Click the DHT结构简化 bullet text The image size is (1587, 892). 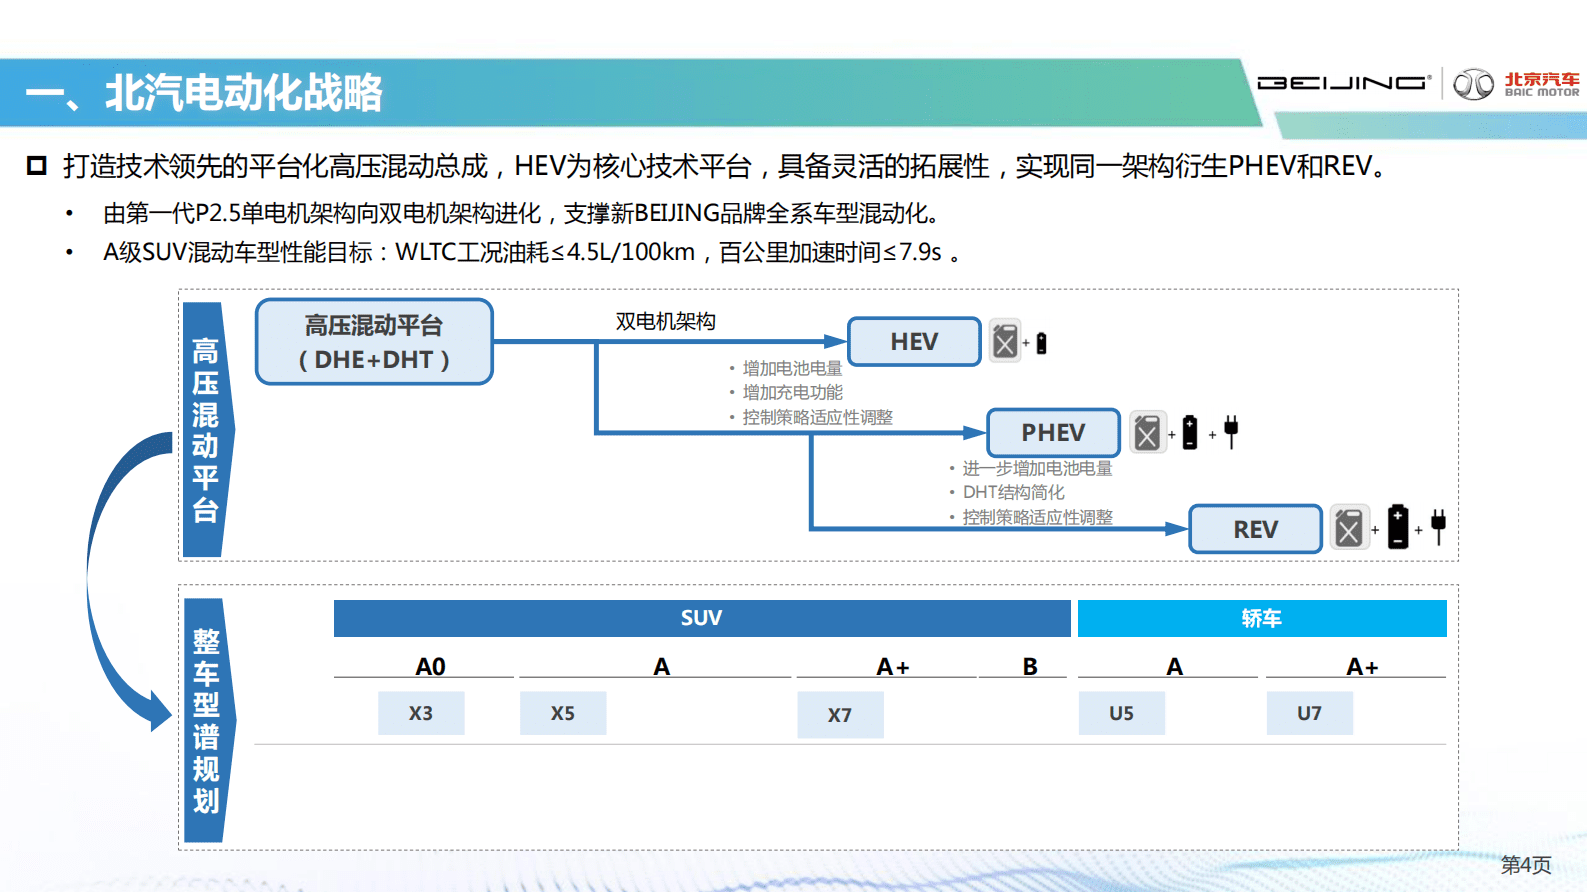[x=1013, y=492]
